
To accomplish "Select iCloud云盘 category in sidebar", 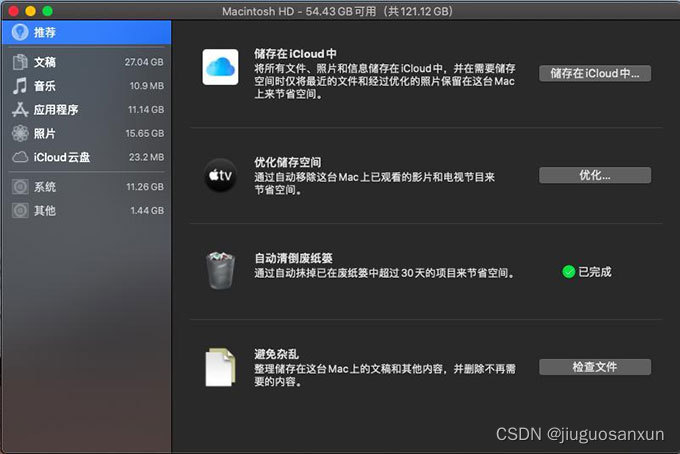I will (86, 157).
